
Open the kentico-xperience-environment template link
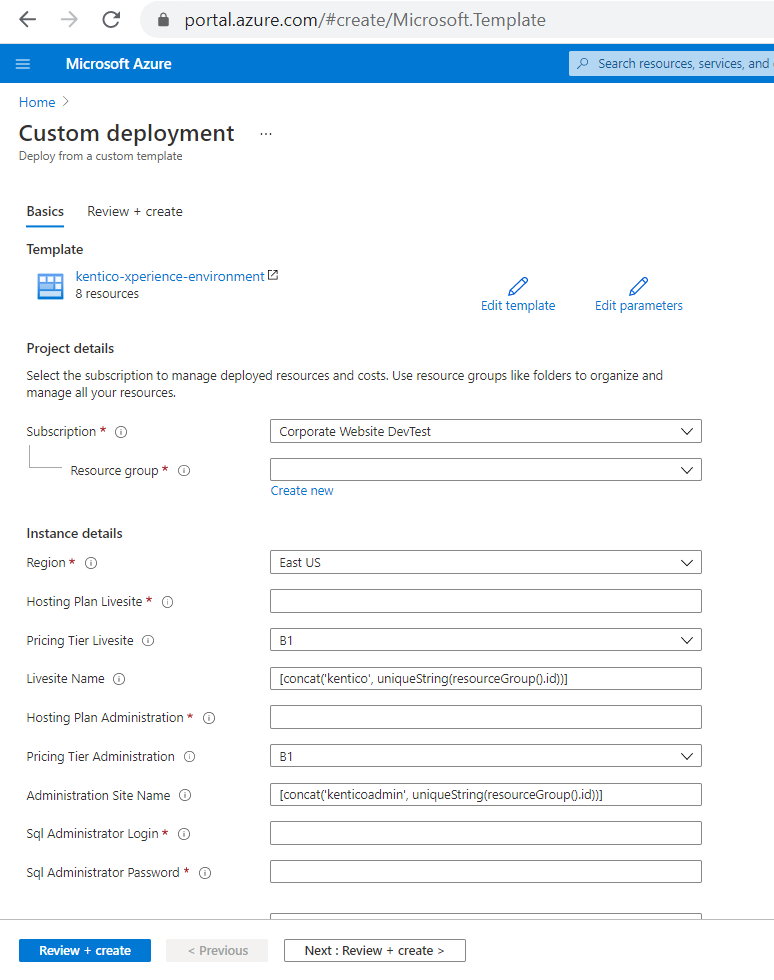click(x=169, y=276)
